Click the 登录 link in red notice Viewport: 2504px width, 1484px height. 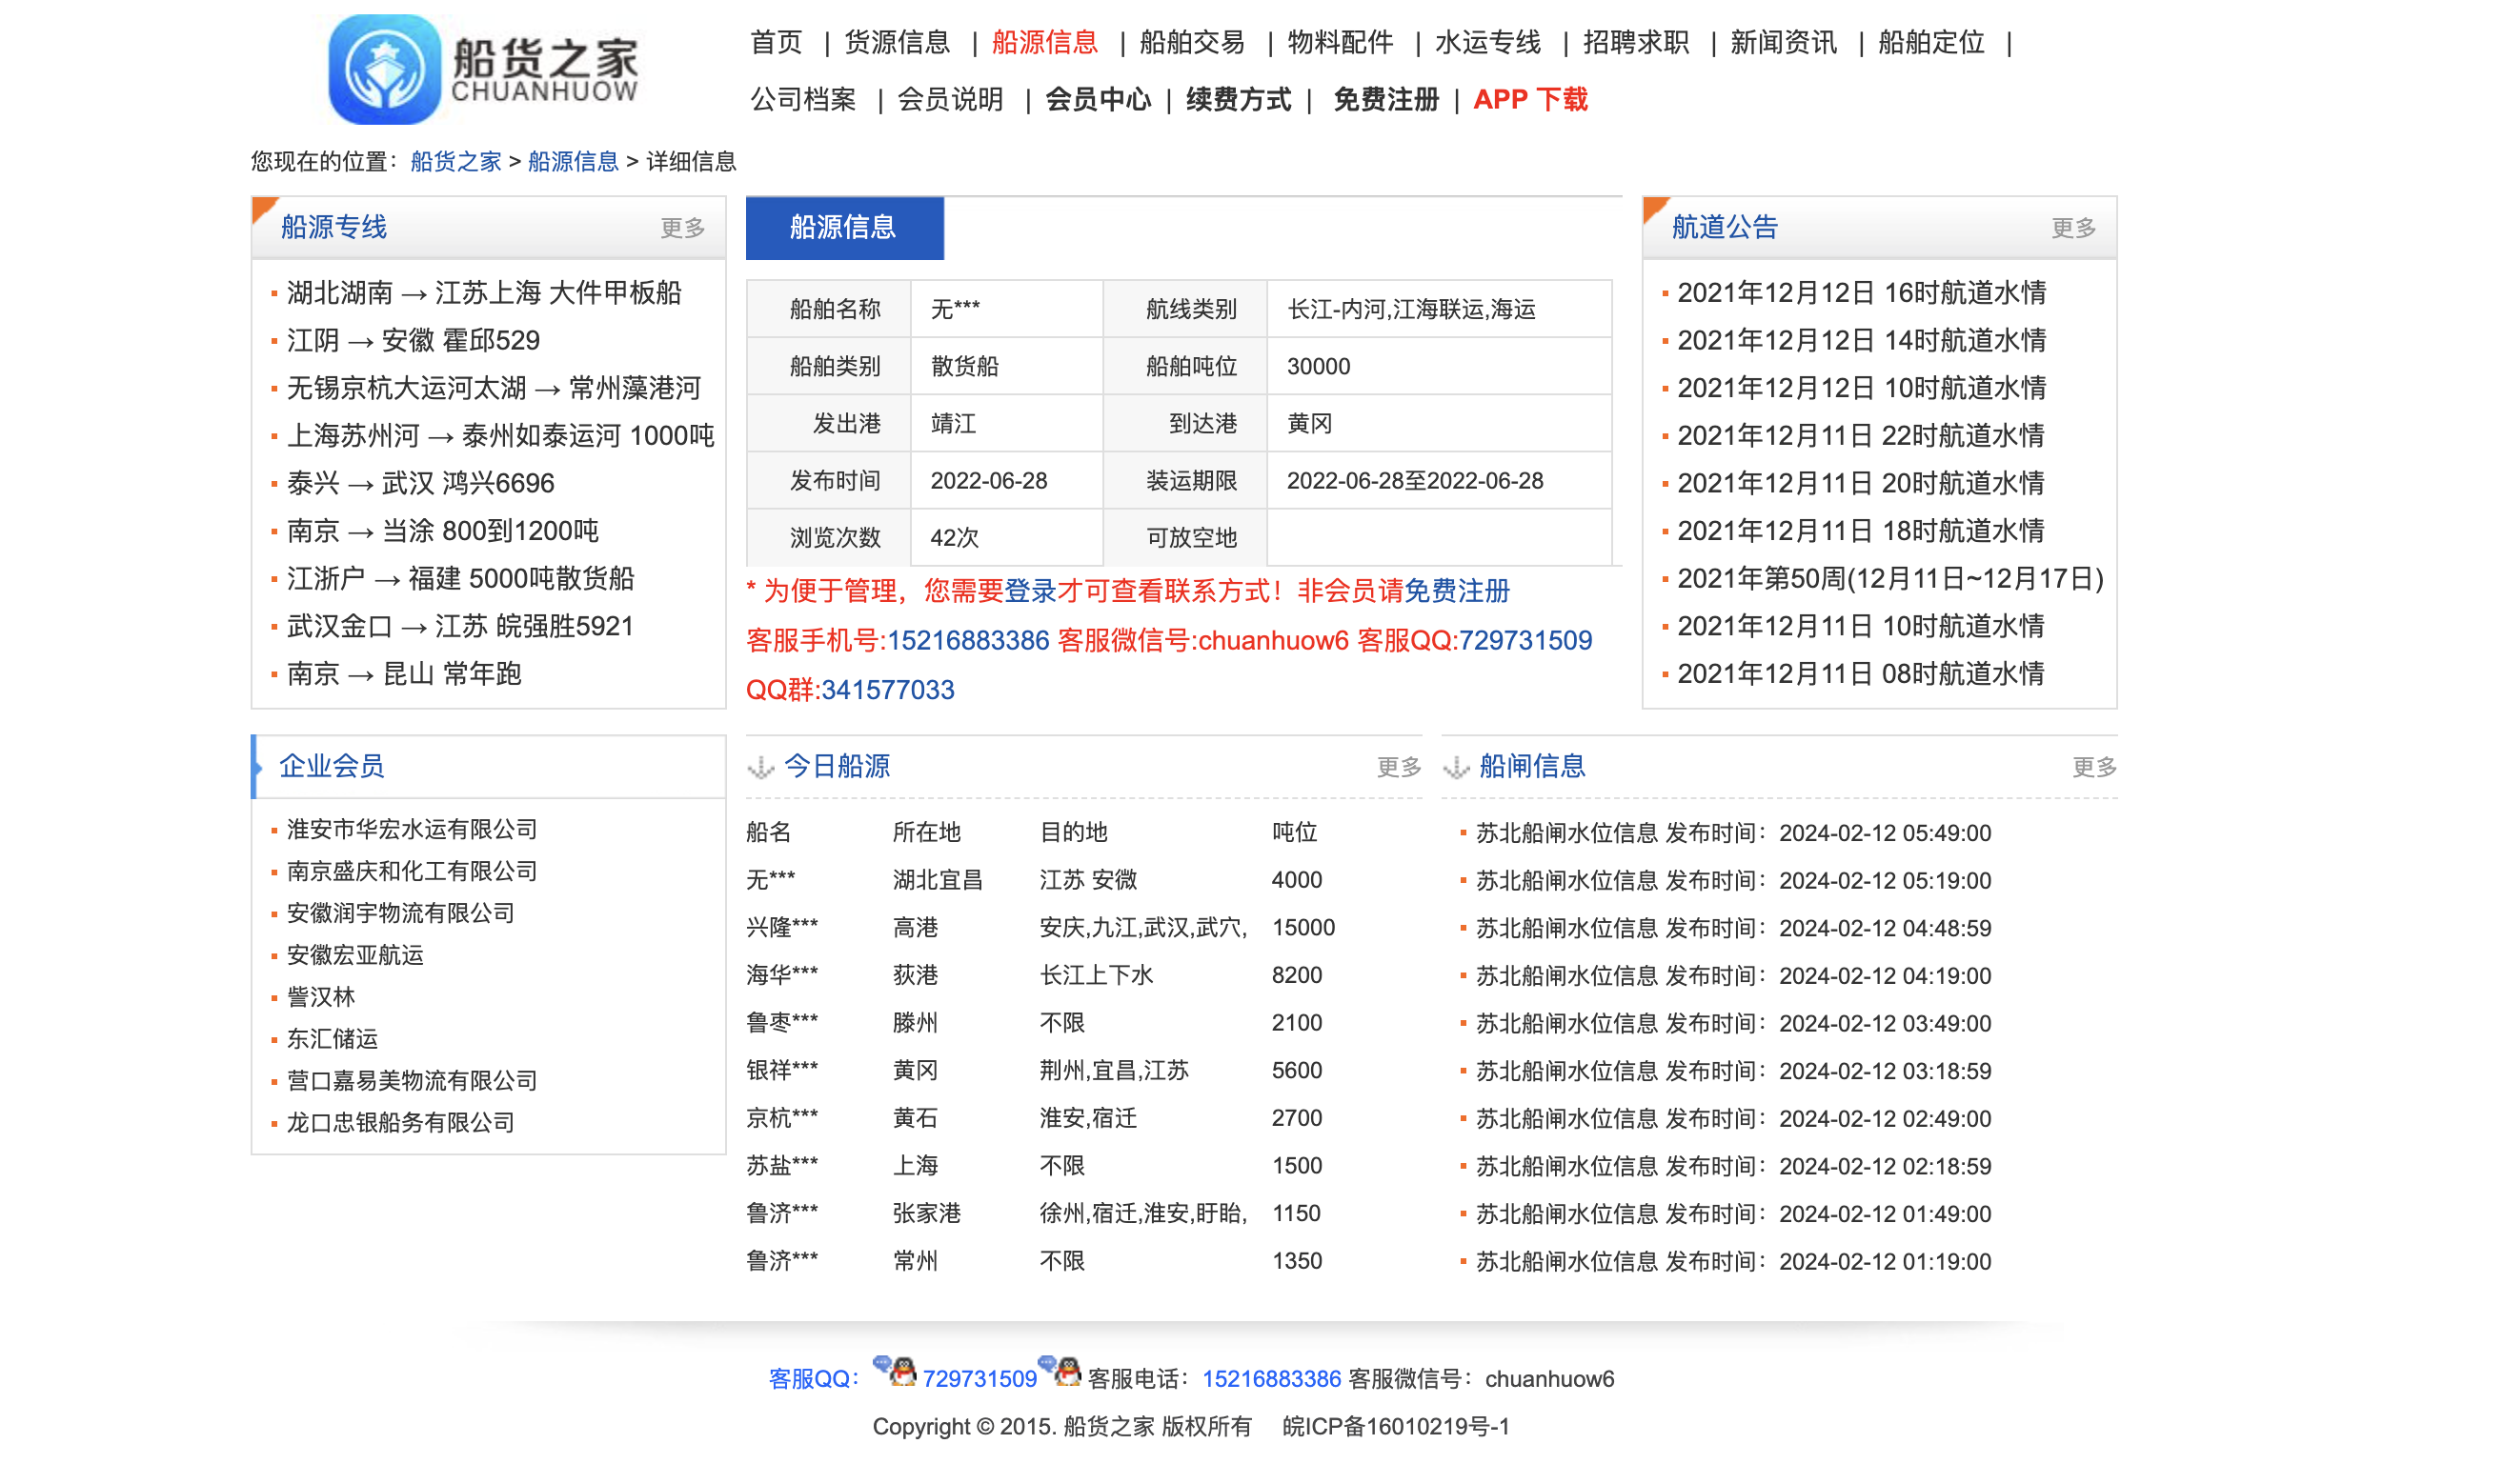coord(1030,591)
